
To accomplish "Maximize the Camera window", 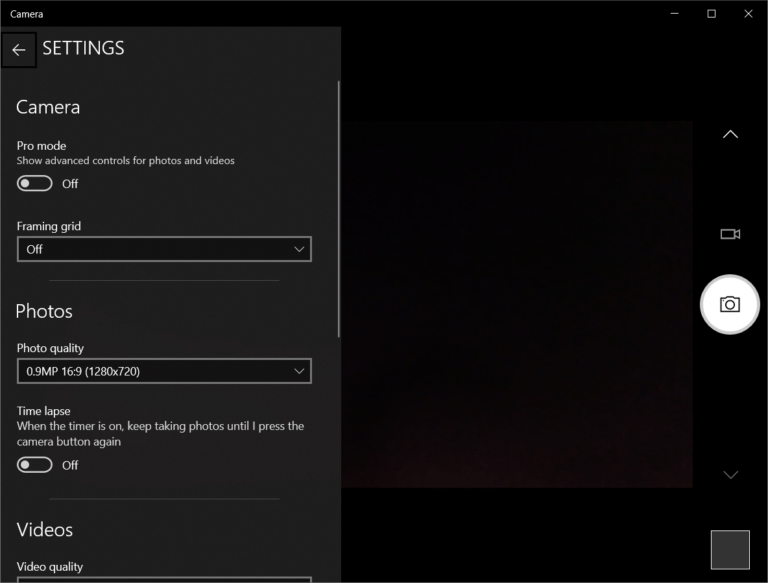I will click(x=711, y=14).
